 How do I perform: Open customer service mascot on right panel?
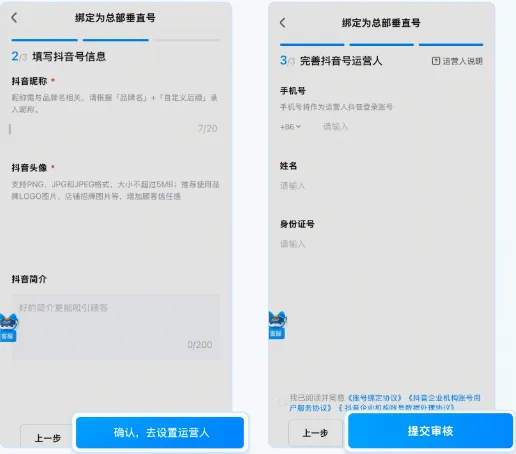tap(277, 325)
